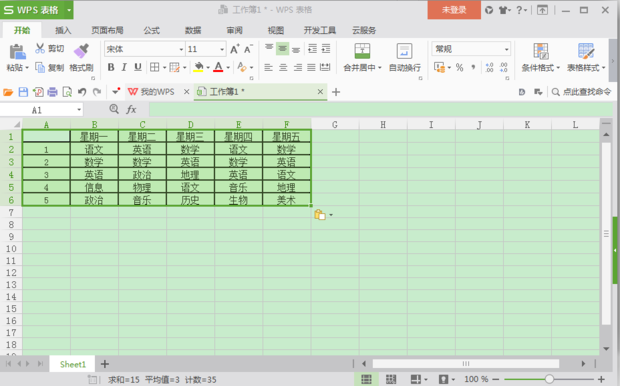
Task: Apply the red font color
Action: point(218,67)
